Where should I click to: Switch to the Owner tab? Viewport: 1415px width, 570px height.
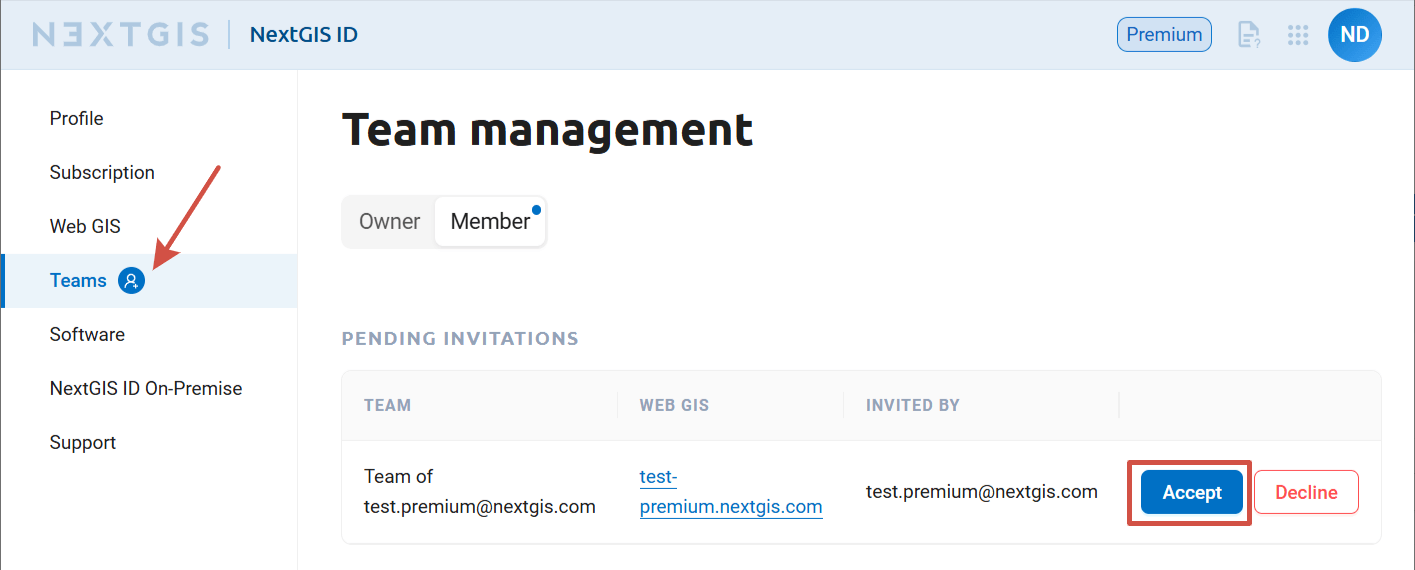pyautogui.click(x=390, y=221)
